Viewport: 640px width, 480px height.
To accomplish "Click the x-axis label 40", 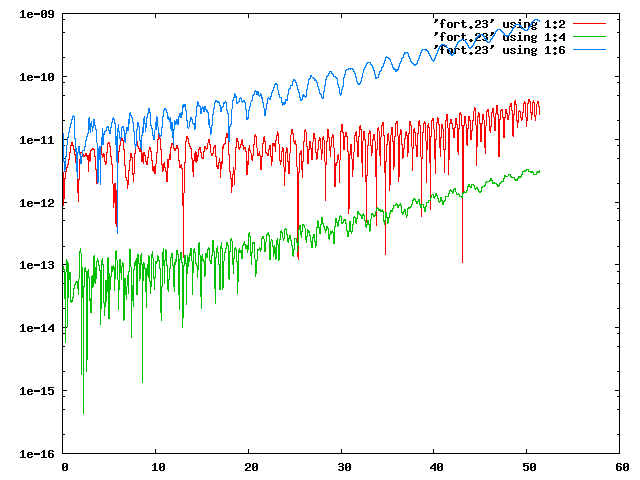I will point(437,467).
